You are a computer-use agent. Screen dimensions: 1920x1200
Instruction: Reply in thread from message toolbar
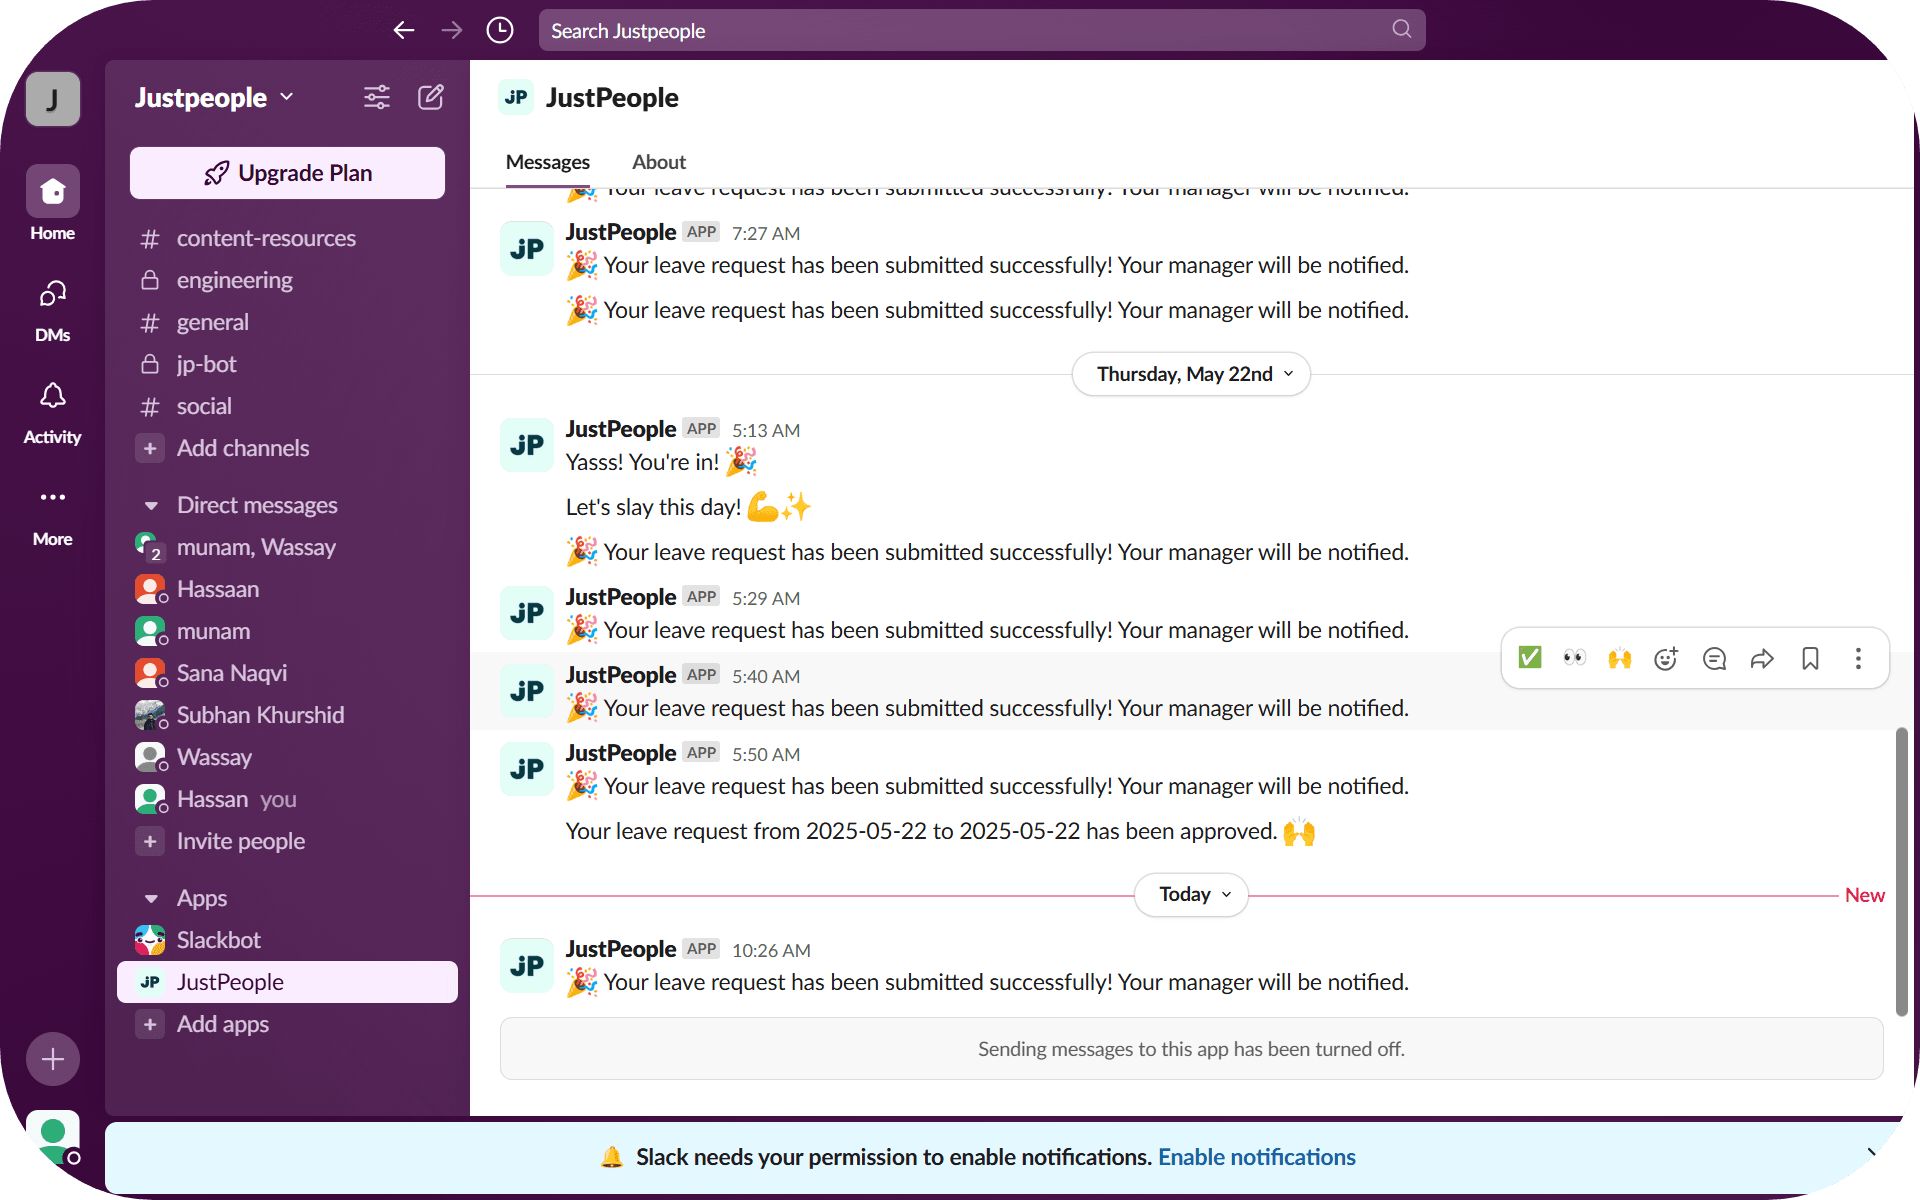pyautogui.click(x=1714, y=658)
